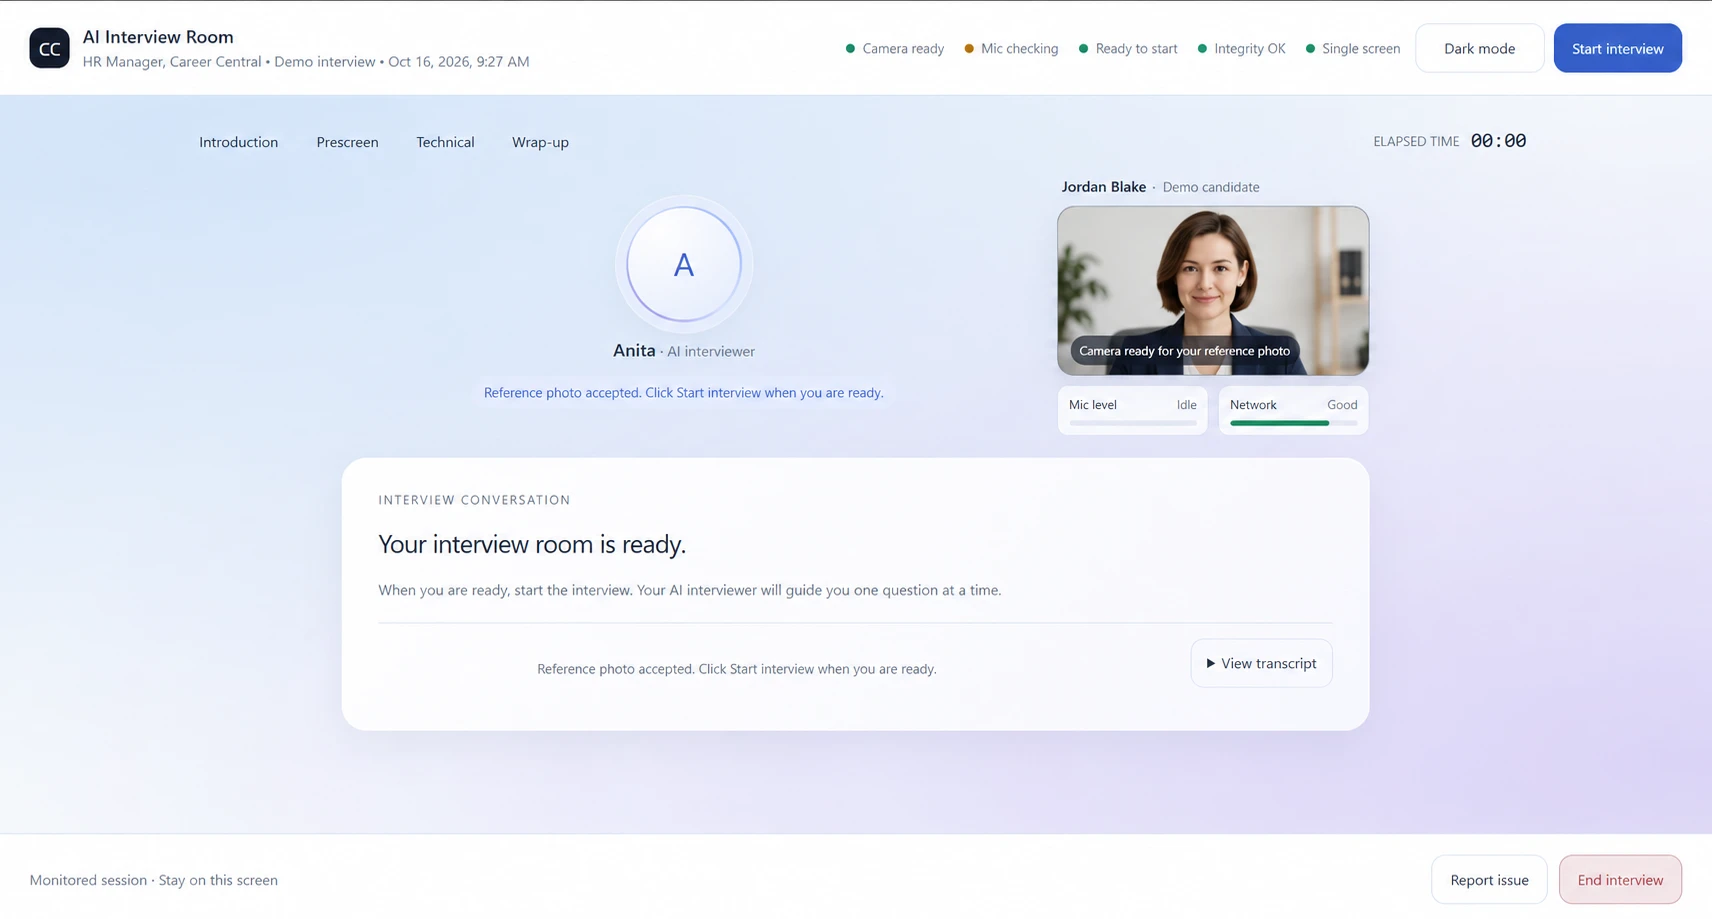The image size is (1712, 919).
Task: Click the gray 'Reference photo accepted' text beside View transcript
Action: click(737, 669)
